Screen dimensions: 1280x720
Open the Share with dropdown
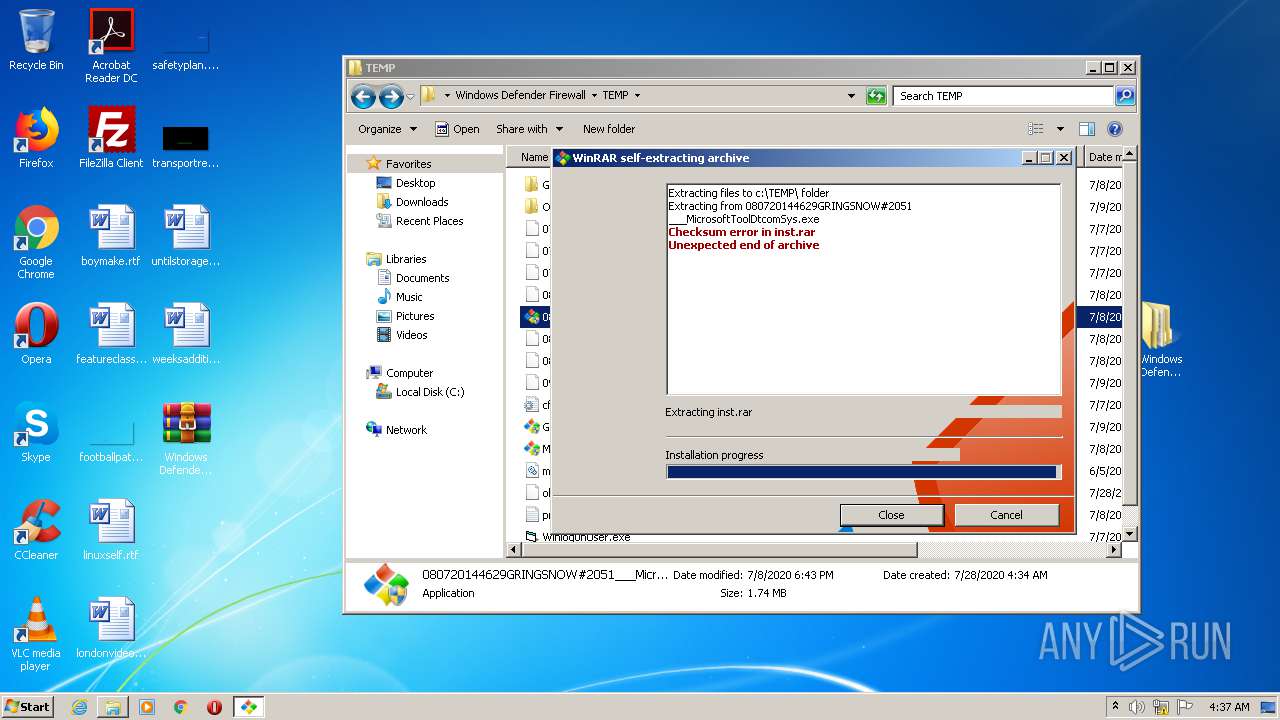click(529, 129)
